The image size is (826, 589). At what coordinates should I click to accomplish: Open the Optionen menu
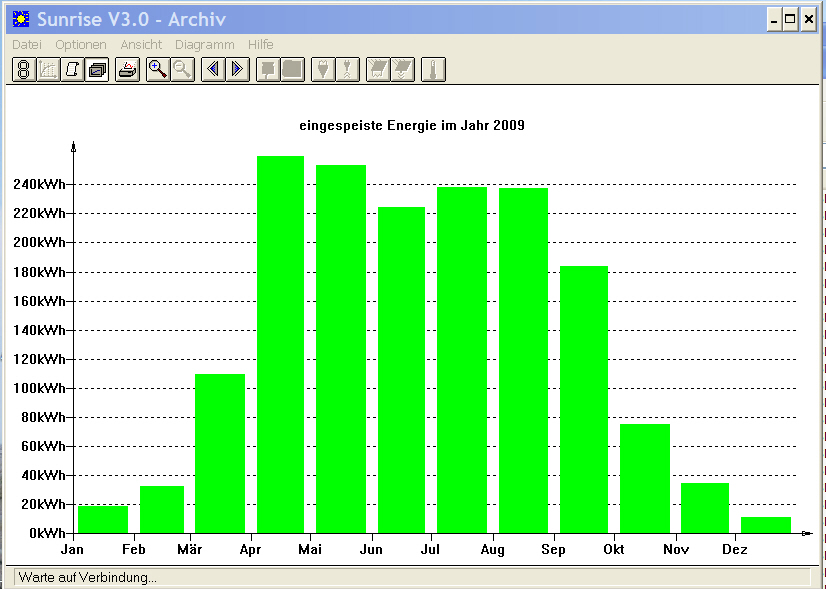81,45
